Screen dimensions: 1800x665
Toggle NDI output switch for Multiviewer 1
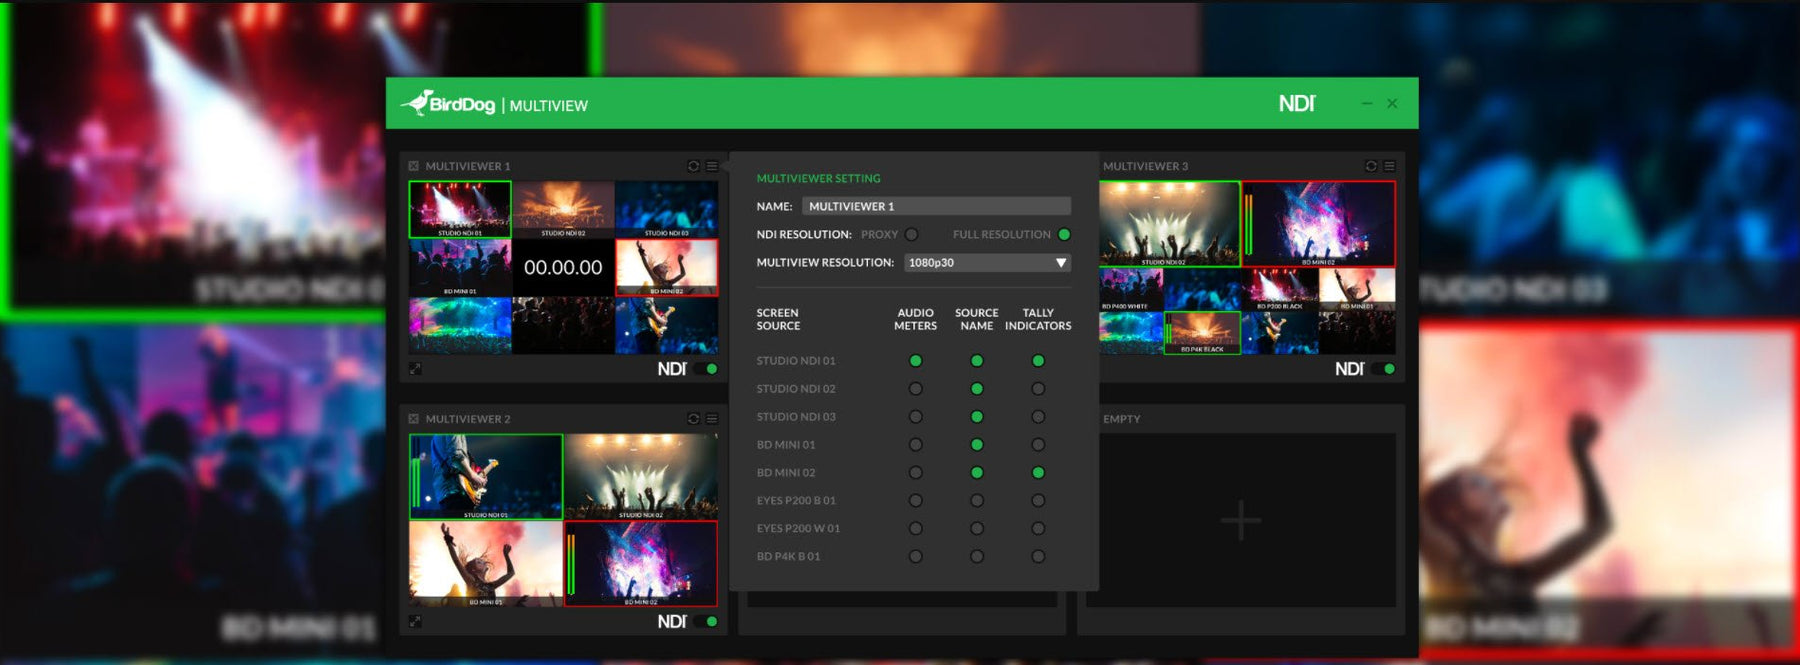[x=707, y=369]
